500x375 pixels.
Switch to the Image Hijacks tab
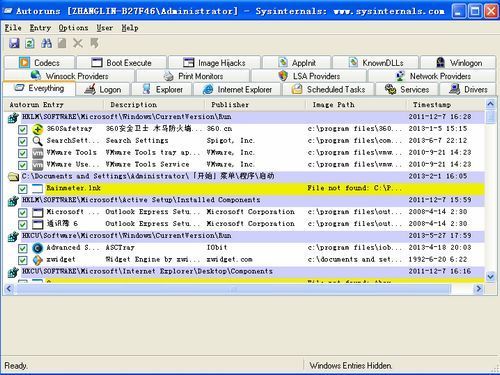(x=214, y=63)
